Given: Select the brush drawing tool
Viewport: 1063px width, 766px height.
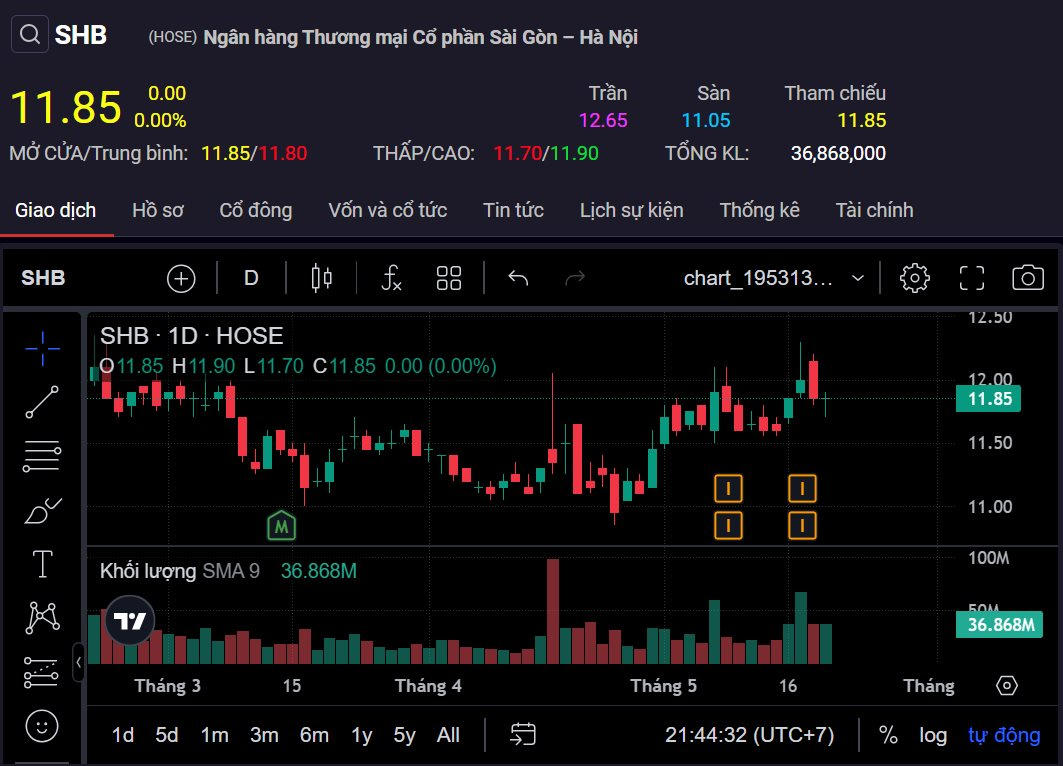Looking at the screenshot, I should [x=42, y=510].
